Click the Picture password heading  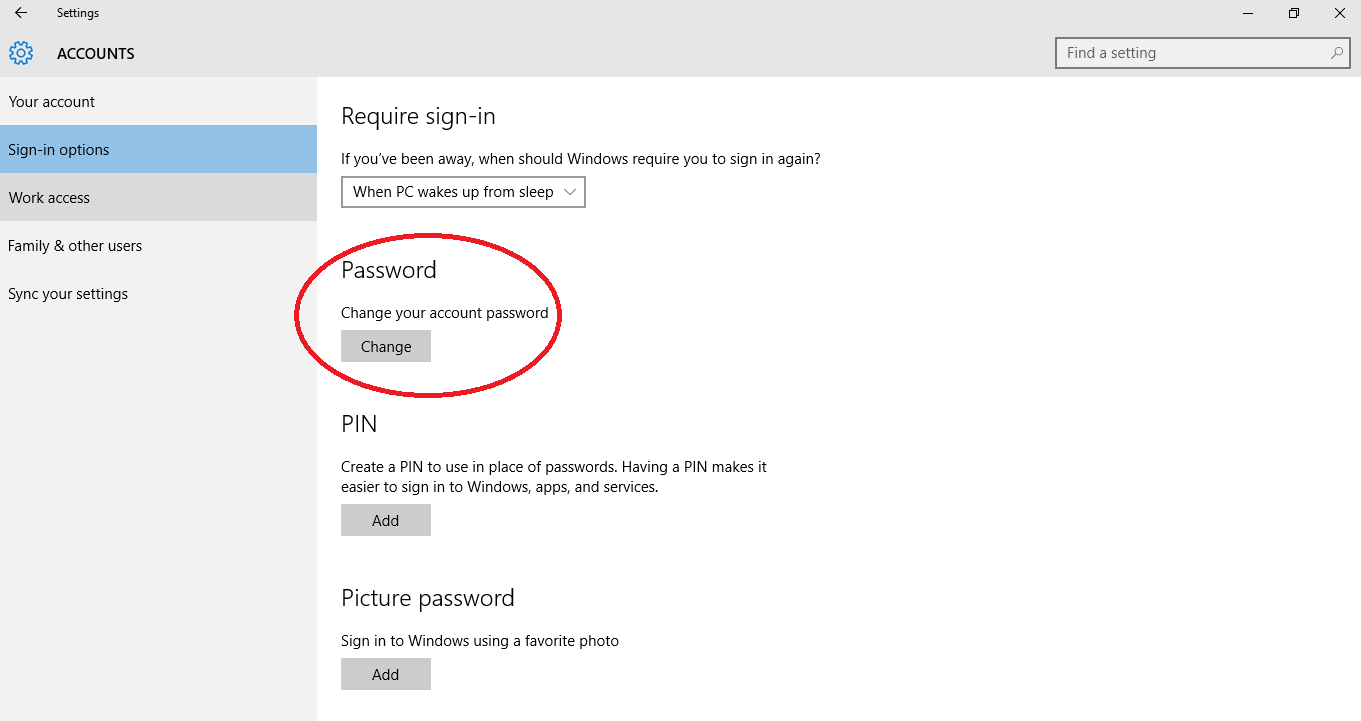point(428,597)
